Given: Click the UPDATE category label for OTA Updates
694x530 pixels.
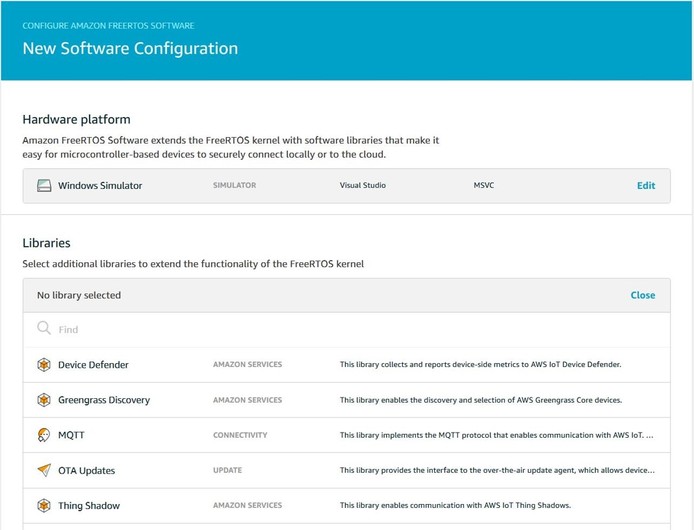Looking at the screenshot, I should tap(227, 470).
